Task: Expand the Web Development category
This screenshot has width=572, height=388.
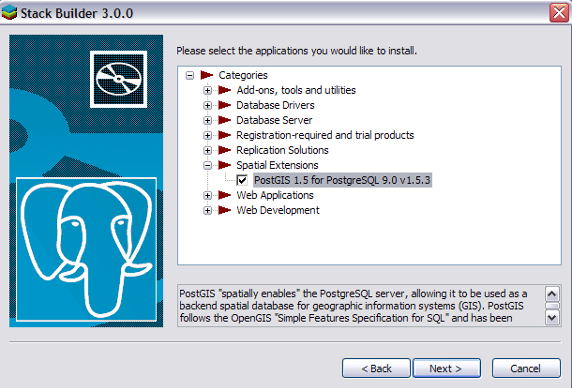Action: point(208,210)
